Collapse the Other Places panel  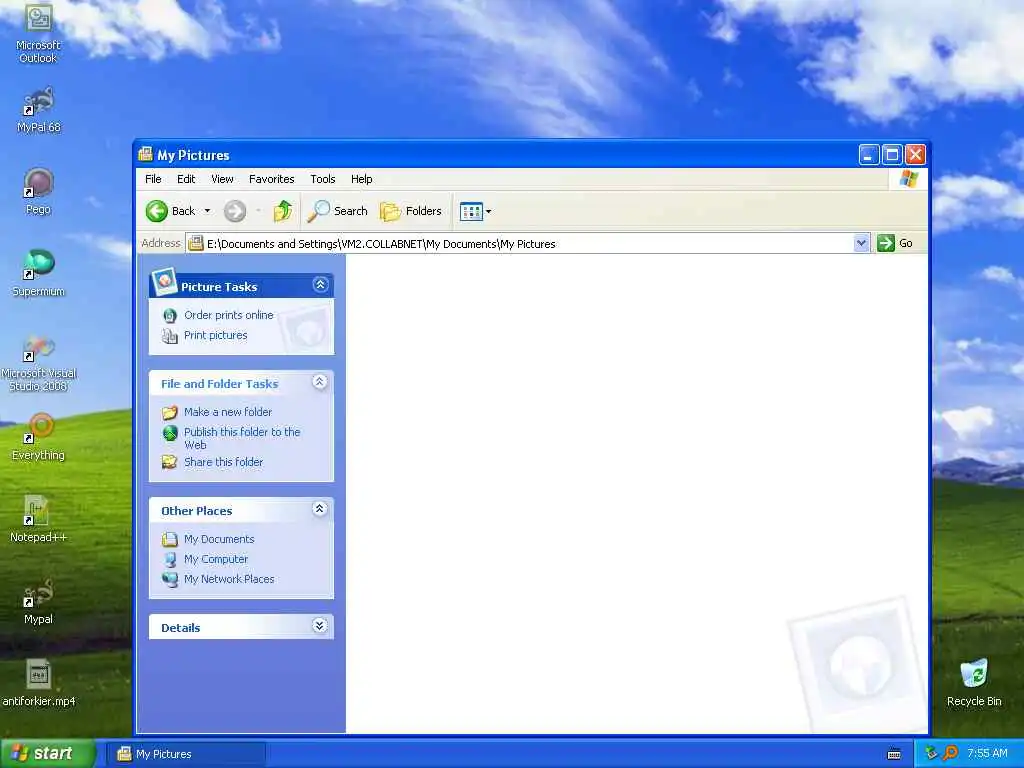(319, 509)
